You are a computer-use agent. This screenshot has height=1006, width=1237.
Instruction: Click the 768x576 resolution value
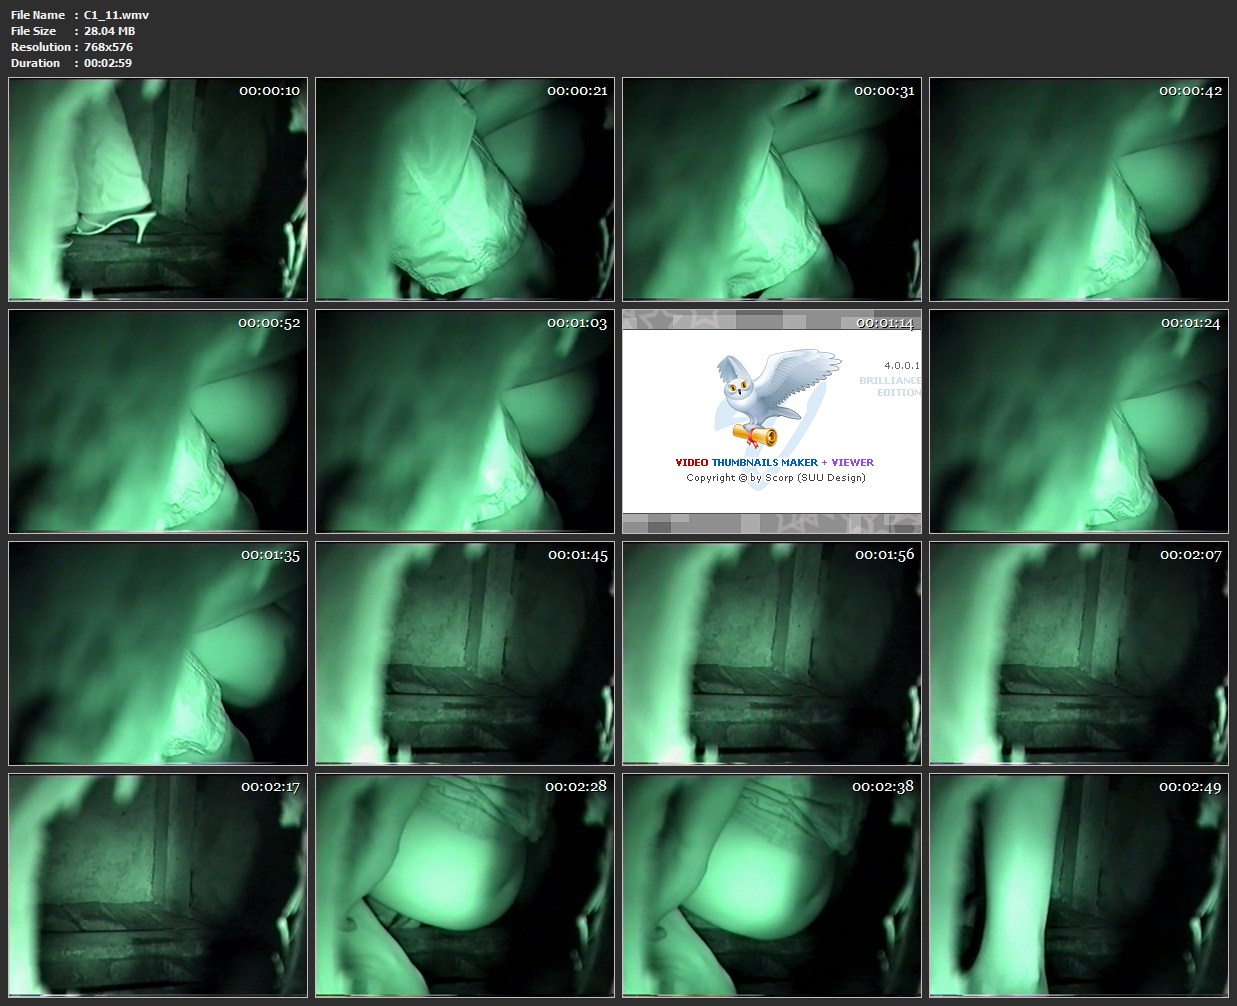click(x=108, y=47)
